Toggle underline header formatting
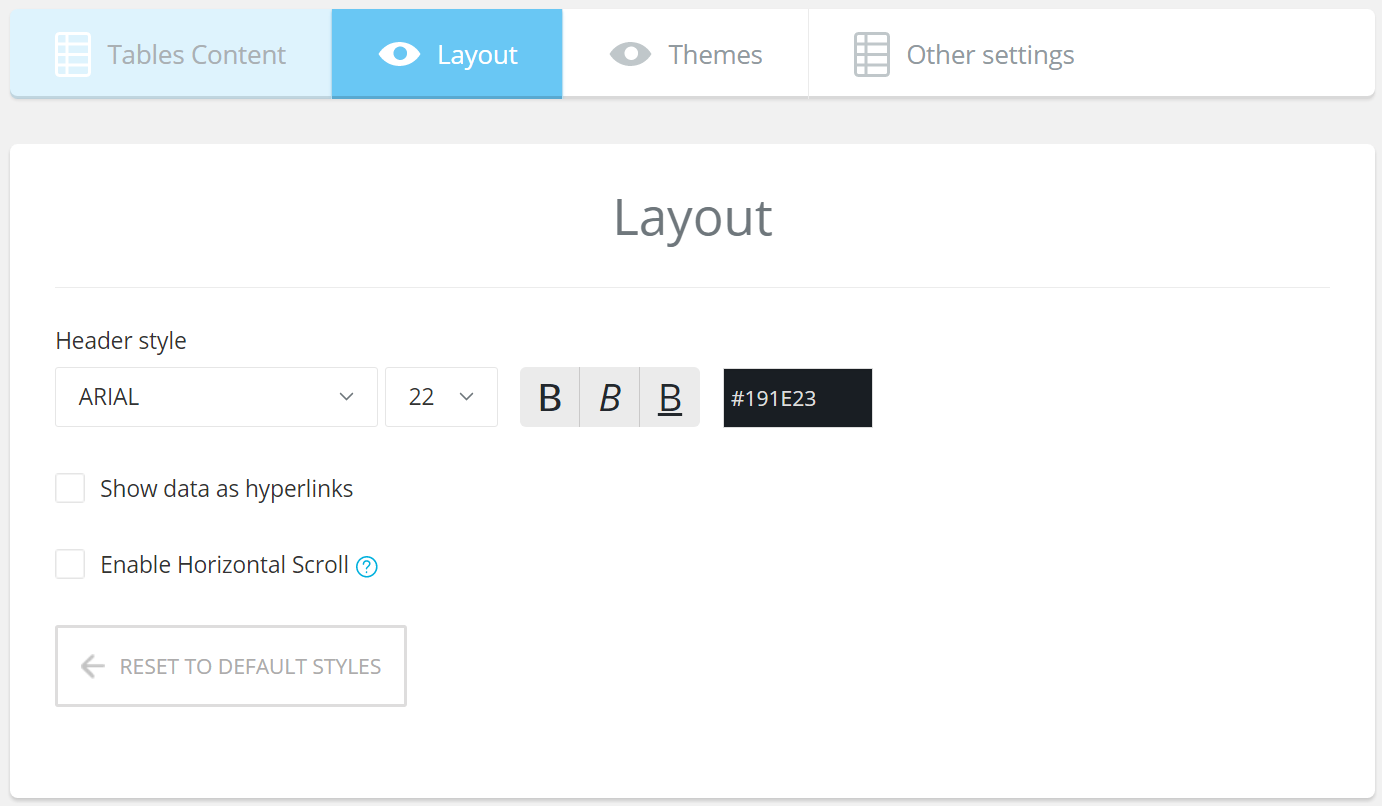The image size is (1382, 806). tap(670, 397)
